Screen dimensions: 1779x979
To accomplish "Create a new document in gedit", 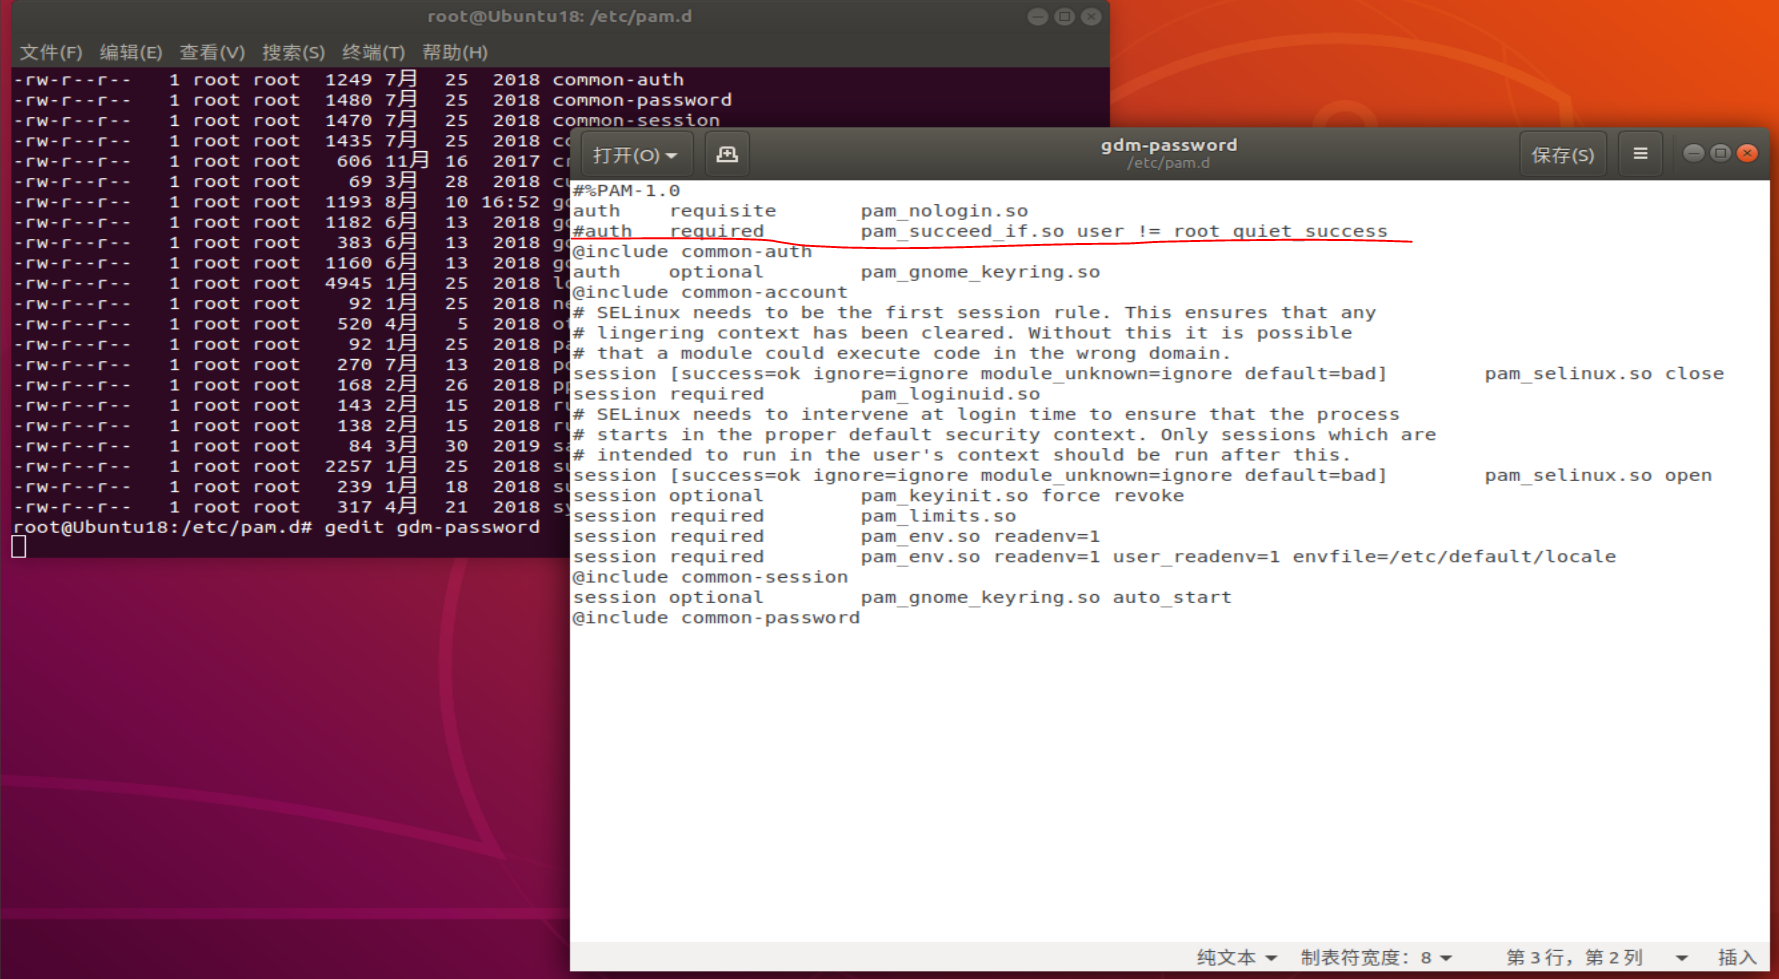I will 727,153.
